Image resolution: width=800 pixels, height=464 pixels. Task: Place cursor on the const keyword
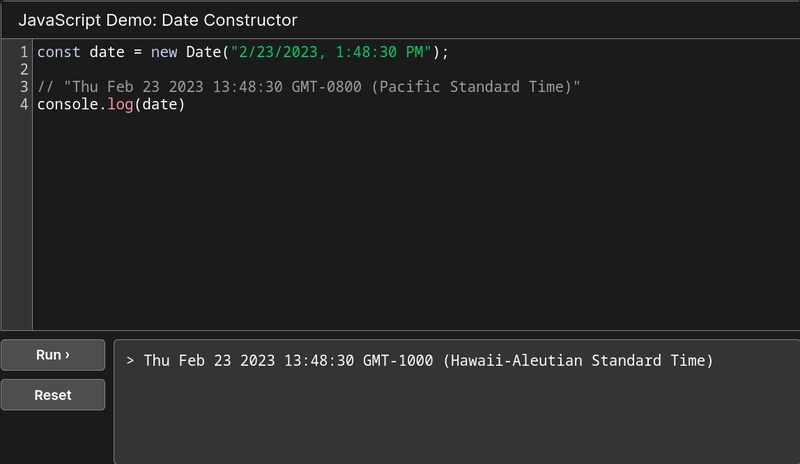[x=58, y=52]
